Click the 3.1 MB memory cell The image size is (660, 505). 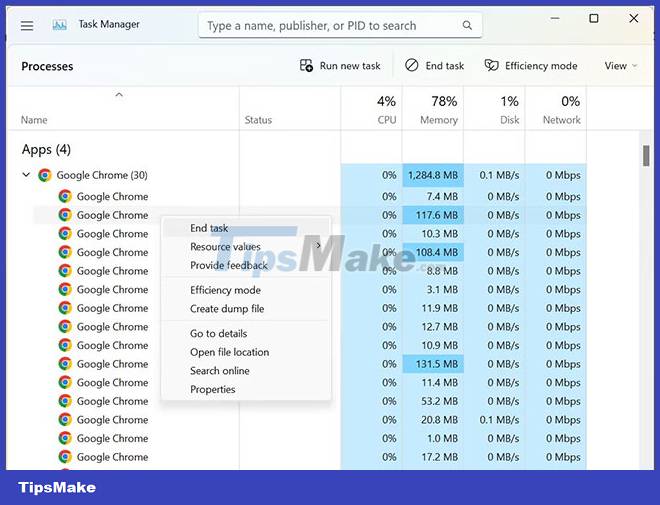(433, 290)
